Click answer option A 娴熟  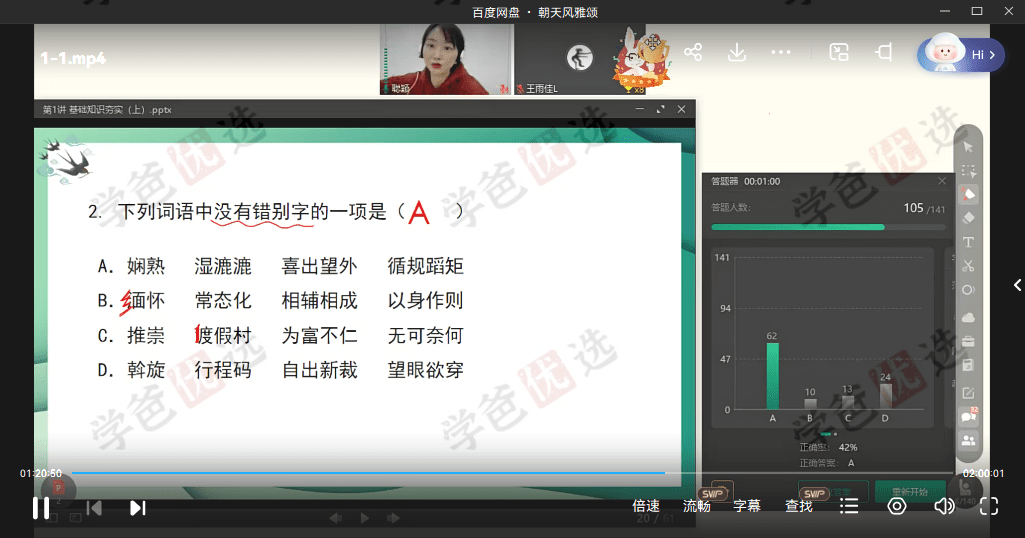tap(132, 266)
